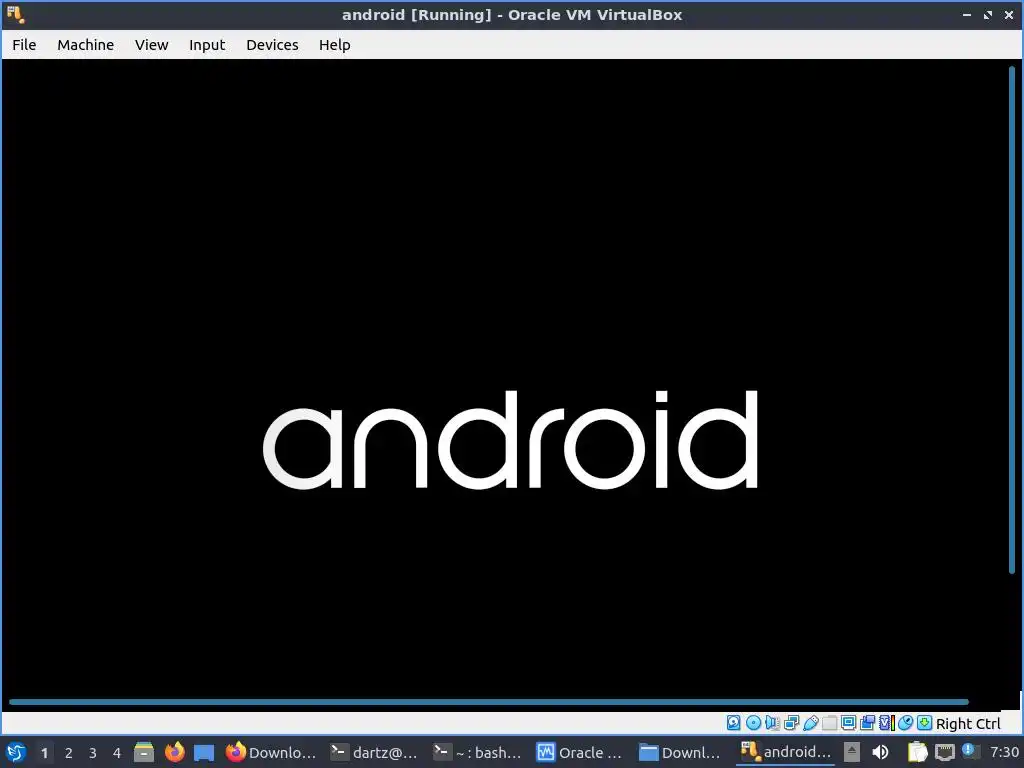
Task: Open the Lubuntu application menu
Action: (16, 753)
